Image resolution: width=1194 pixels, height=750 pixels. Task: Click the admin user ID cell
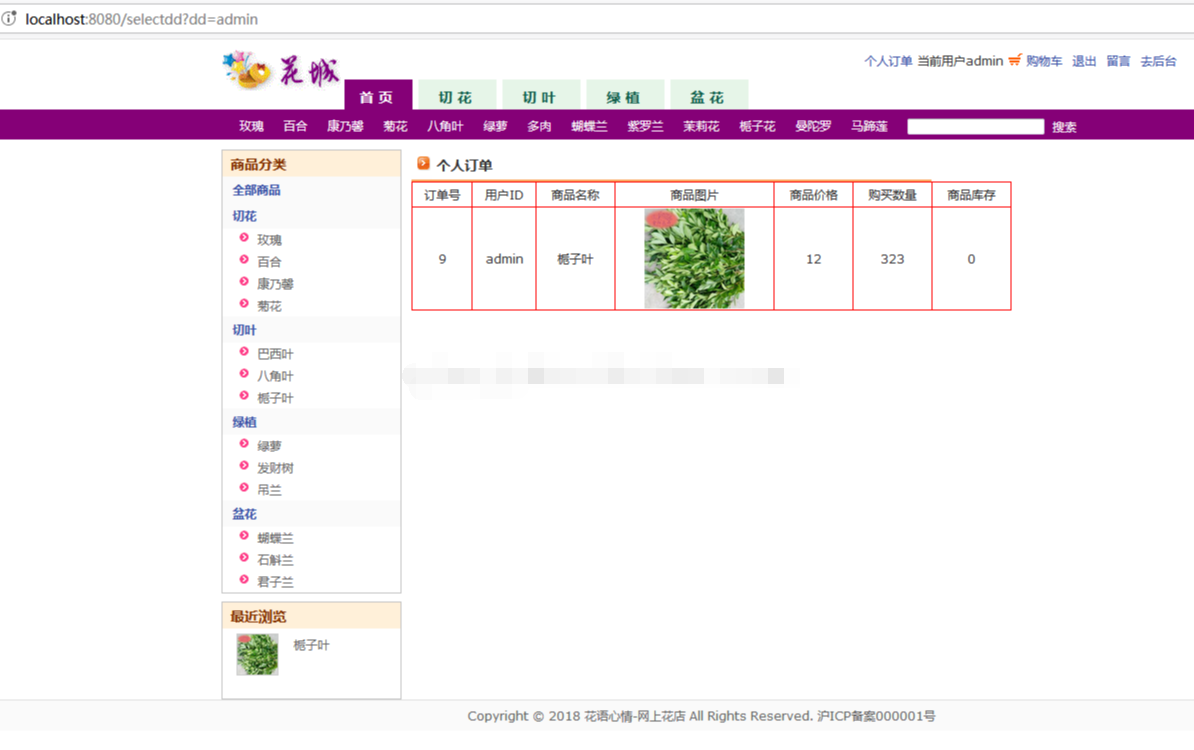[504, 260]
